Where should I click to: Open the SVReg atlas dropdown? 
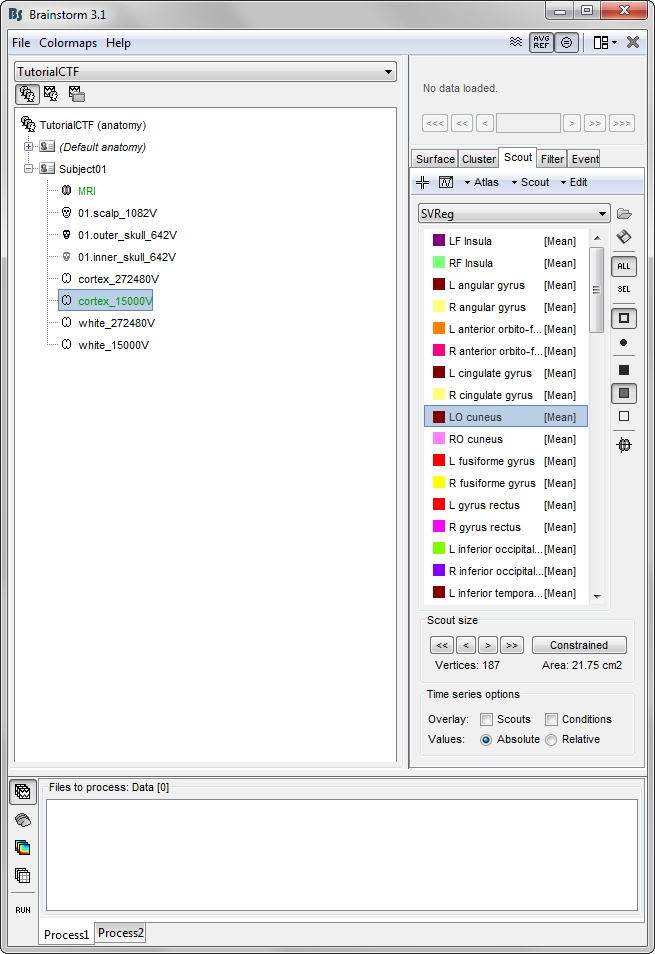click(x=513, y=213)
